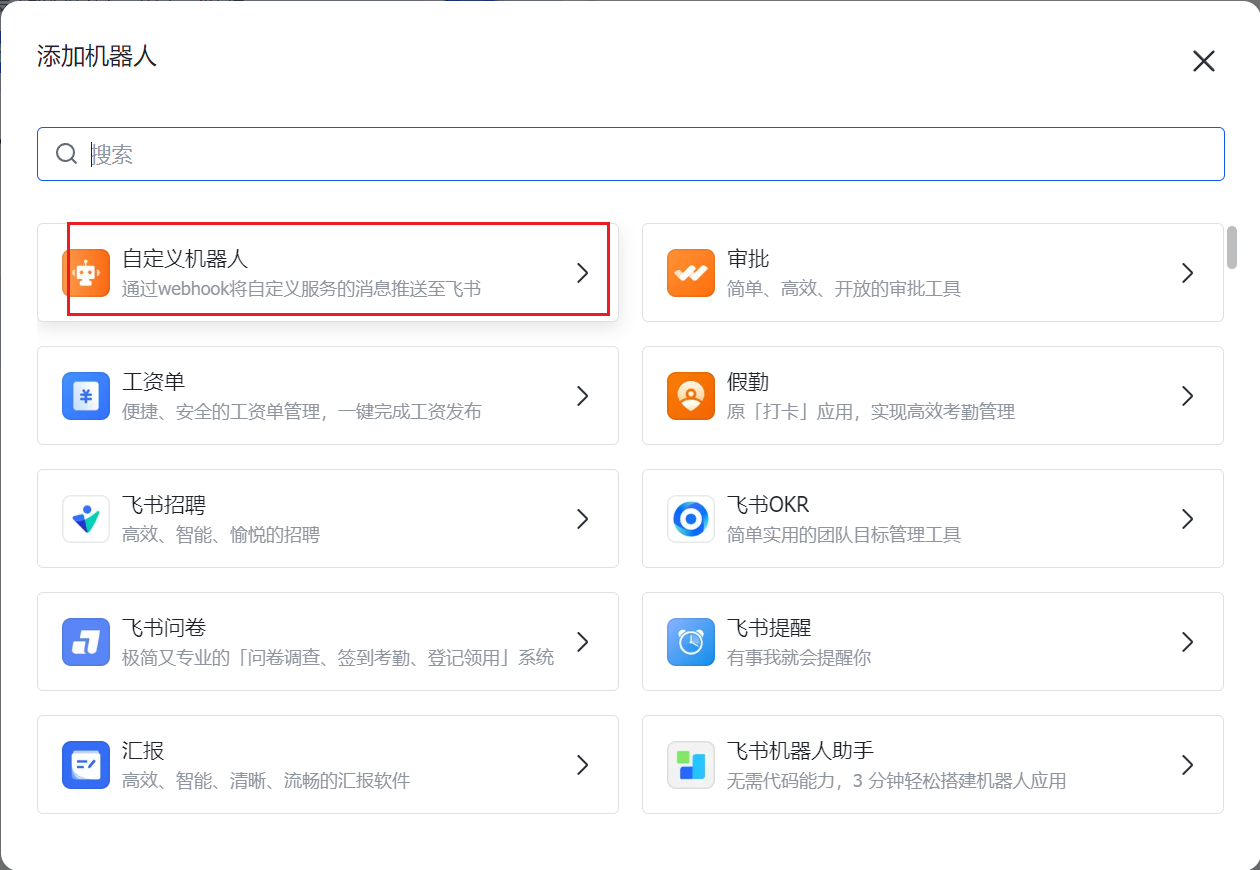
Task: Expand the 汇报 chevron arrow
Action: (x=583, y=765)
